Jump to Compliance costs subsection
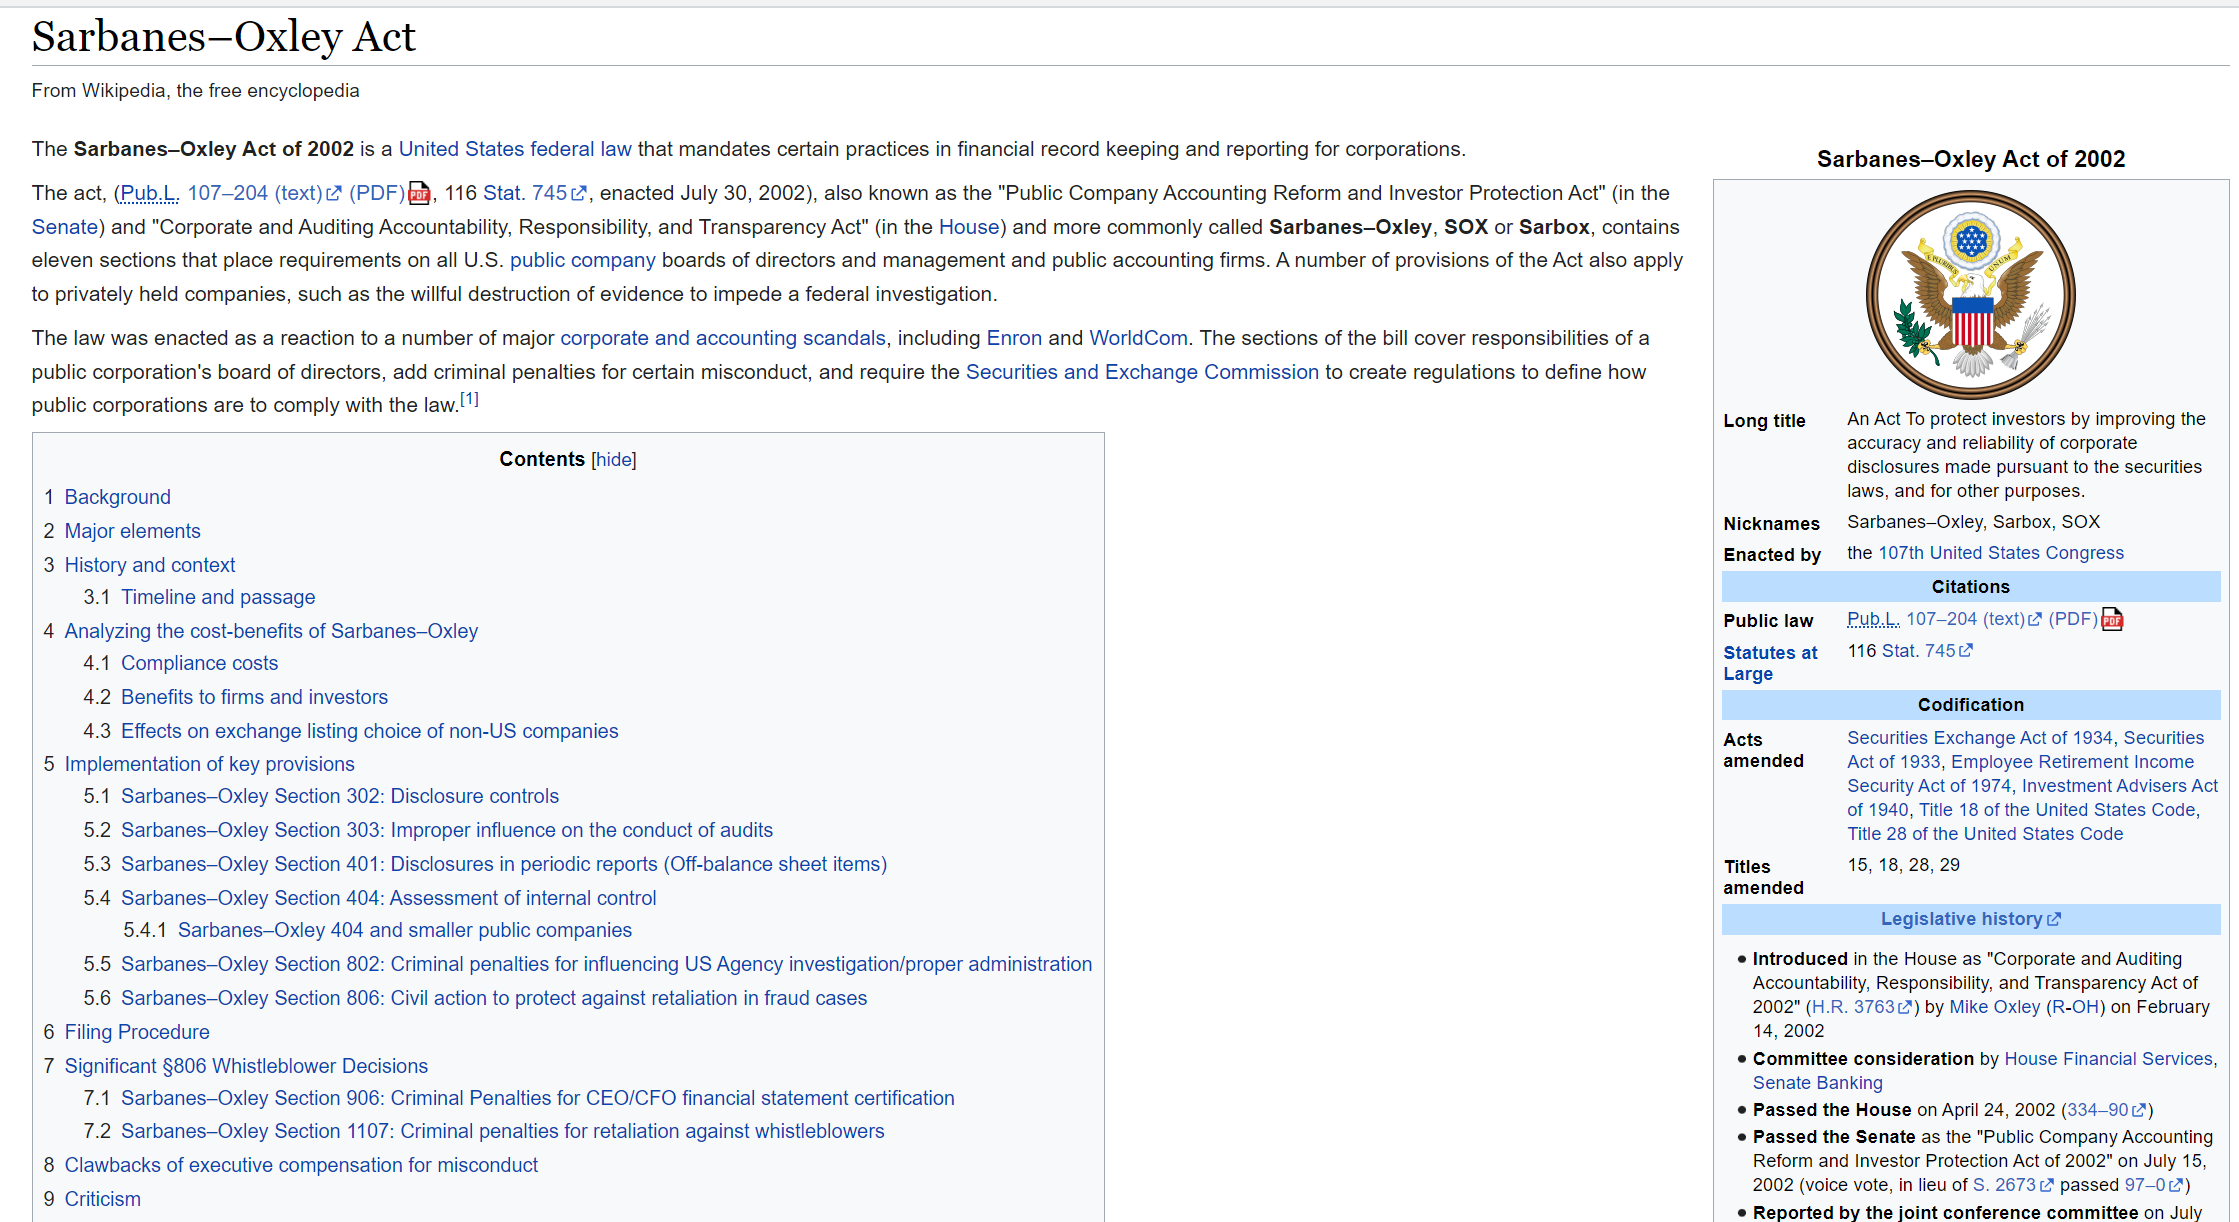Screen dimensions: 2239x1222 click(x=200, y=663)
